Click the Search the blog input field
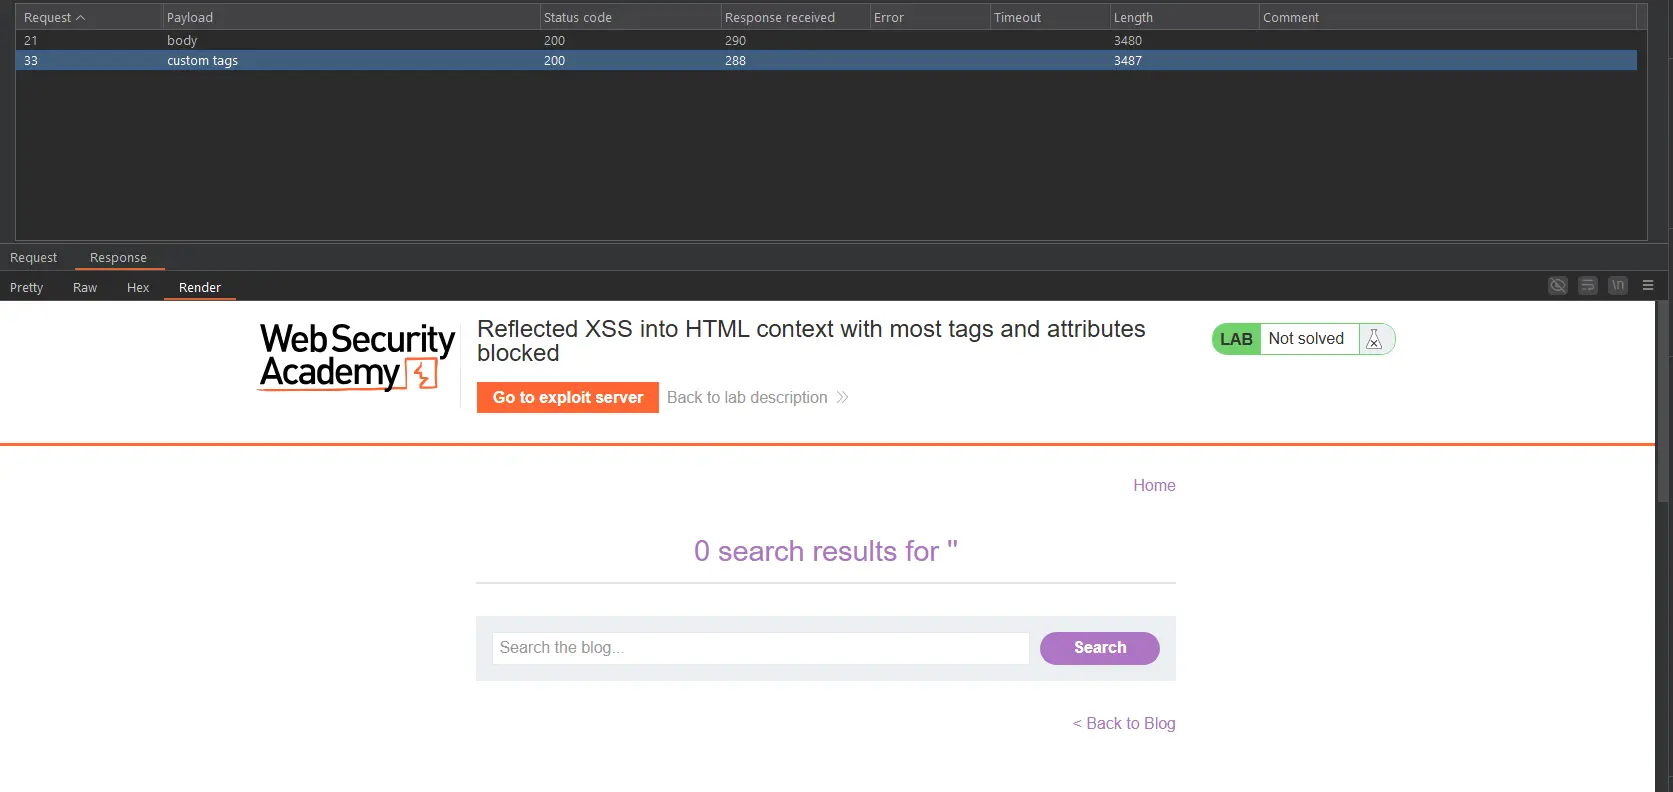The height and width of the screenshot is (792, 1673). (x=760, y=648)
